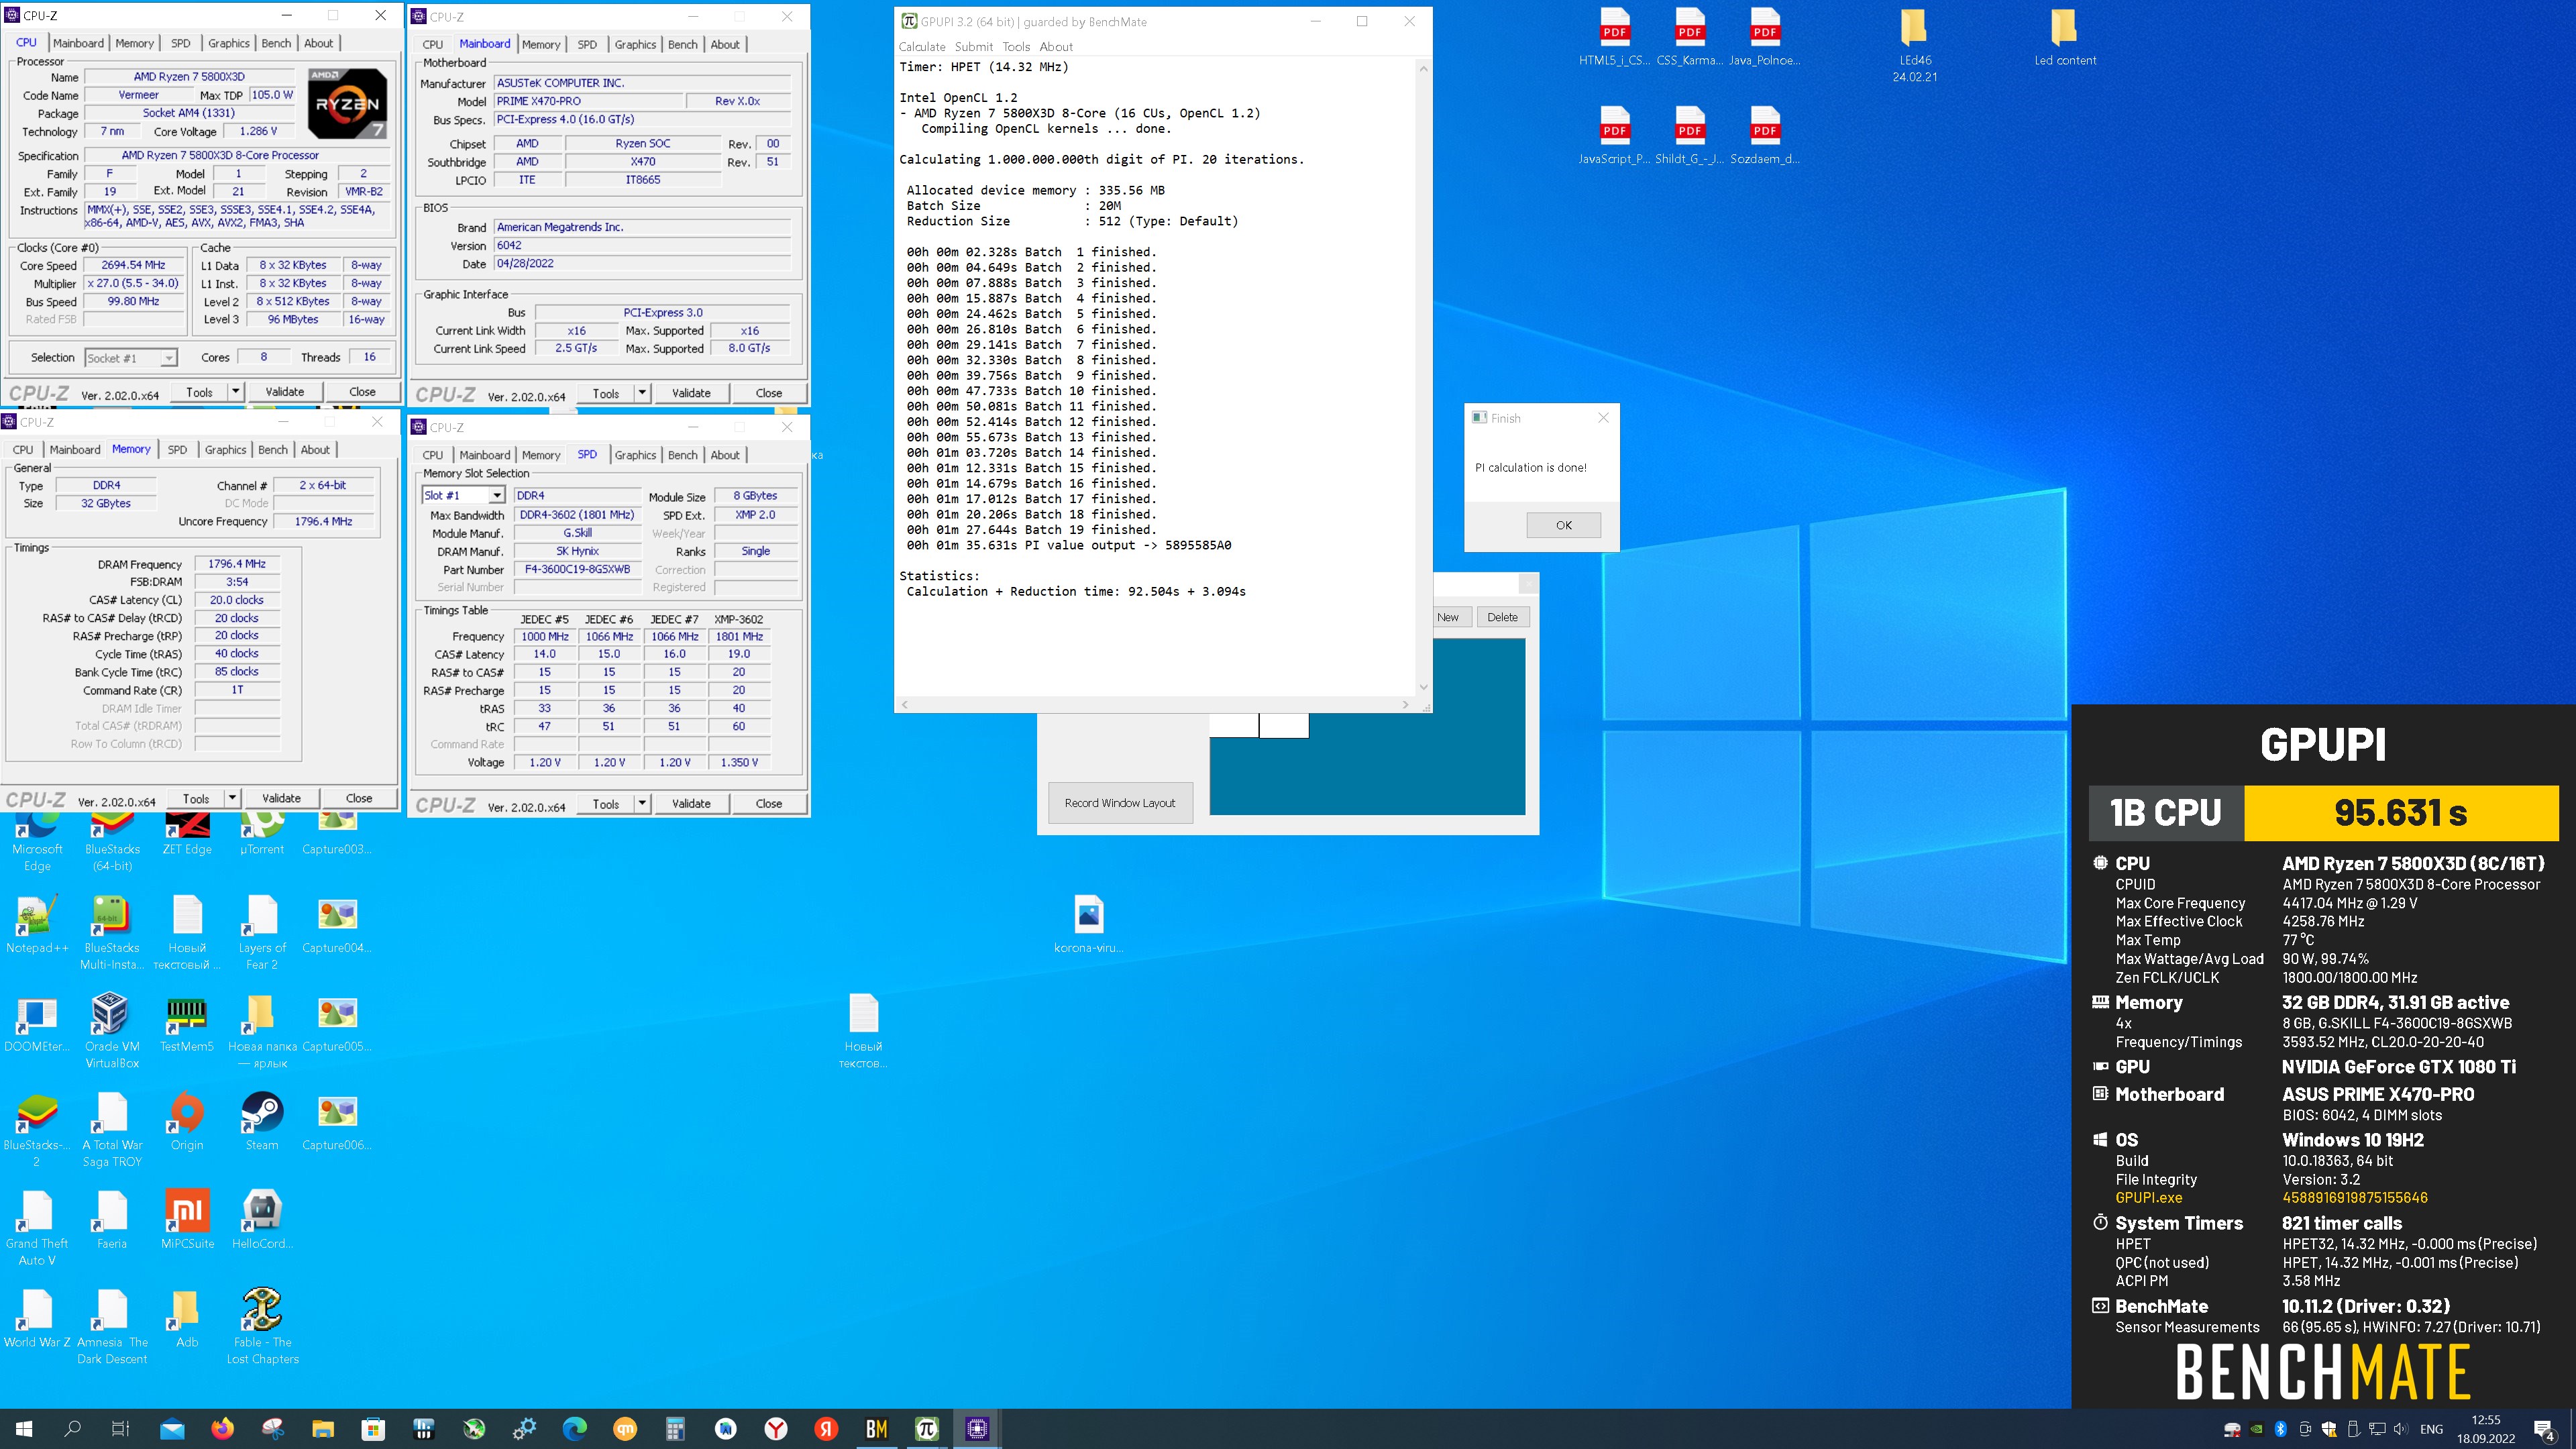The image size is (2576, 1449).
Task: Open the Grand Theft Auto V shortcut
Action: point(37,1229)
